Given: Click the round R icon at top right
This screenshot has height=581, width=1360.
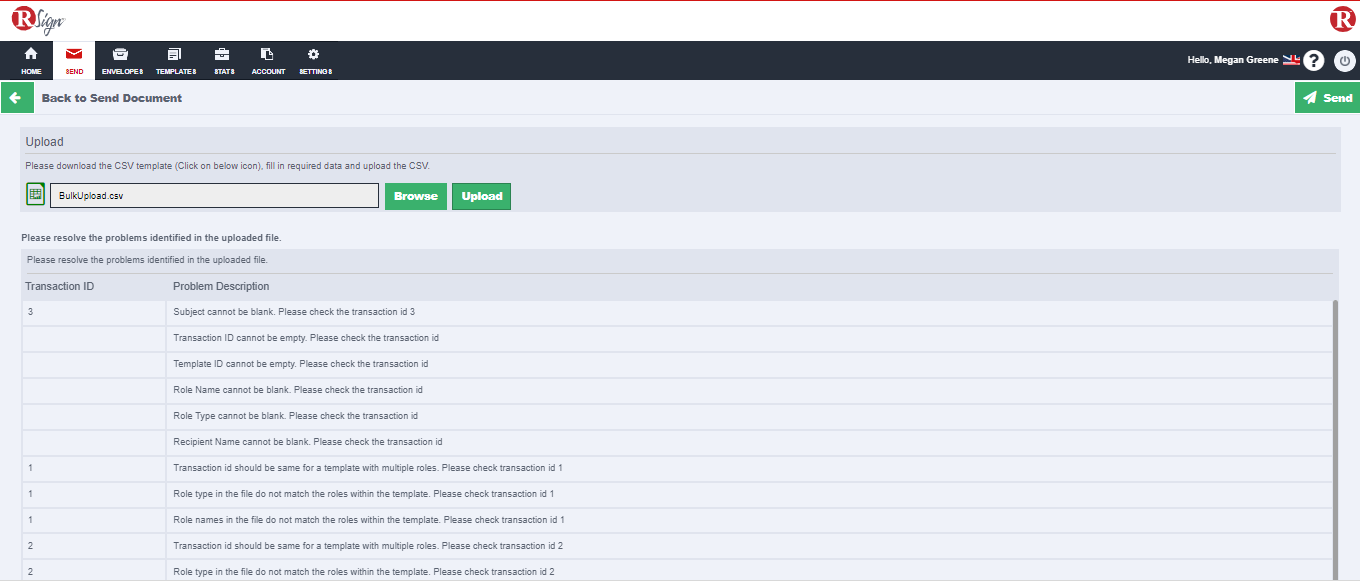Looking at the screenshot, I should 1342,19.
